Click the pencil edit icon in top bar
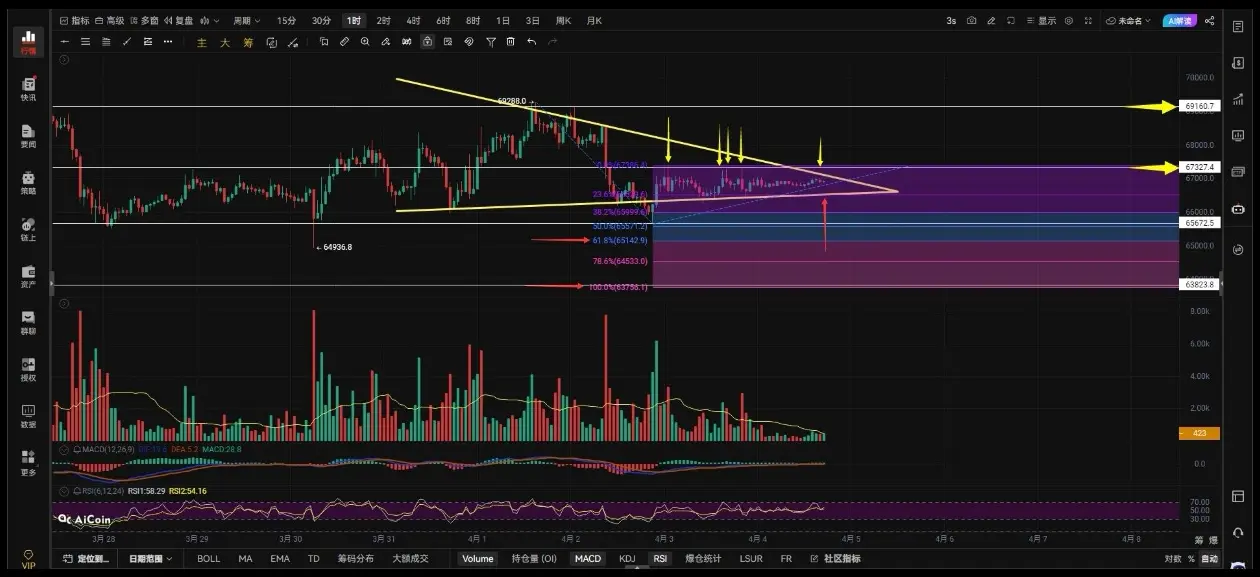The width and height of the screenshot is (1260, 577). (991, 20)
